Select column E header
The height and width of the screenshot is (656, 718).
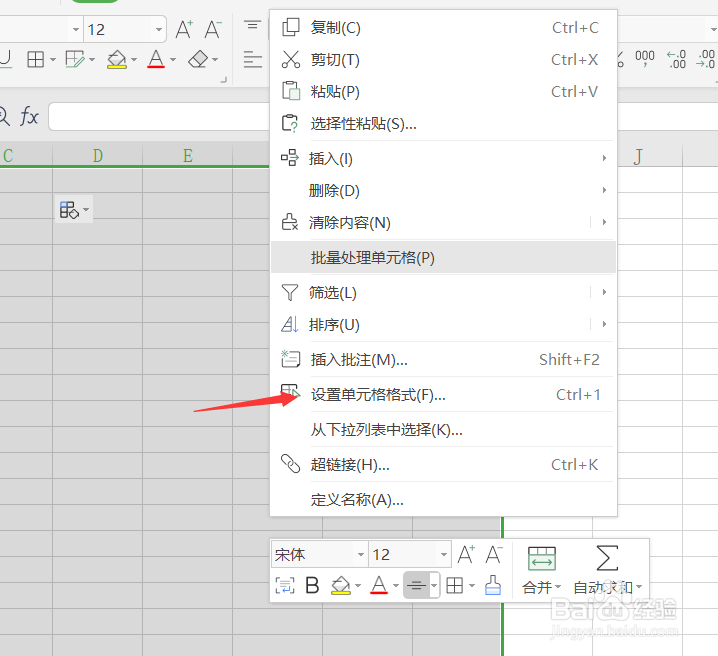pyautogui.click(x=188, y=156)
